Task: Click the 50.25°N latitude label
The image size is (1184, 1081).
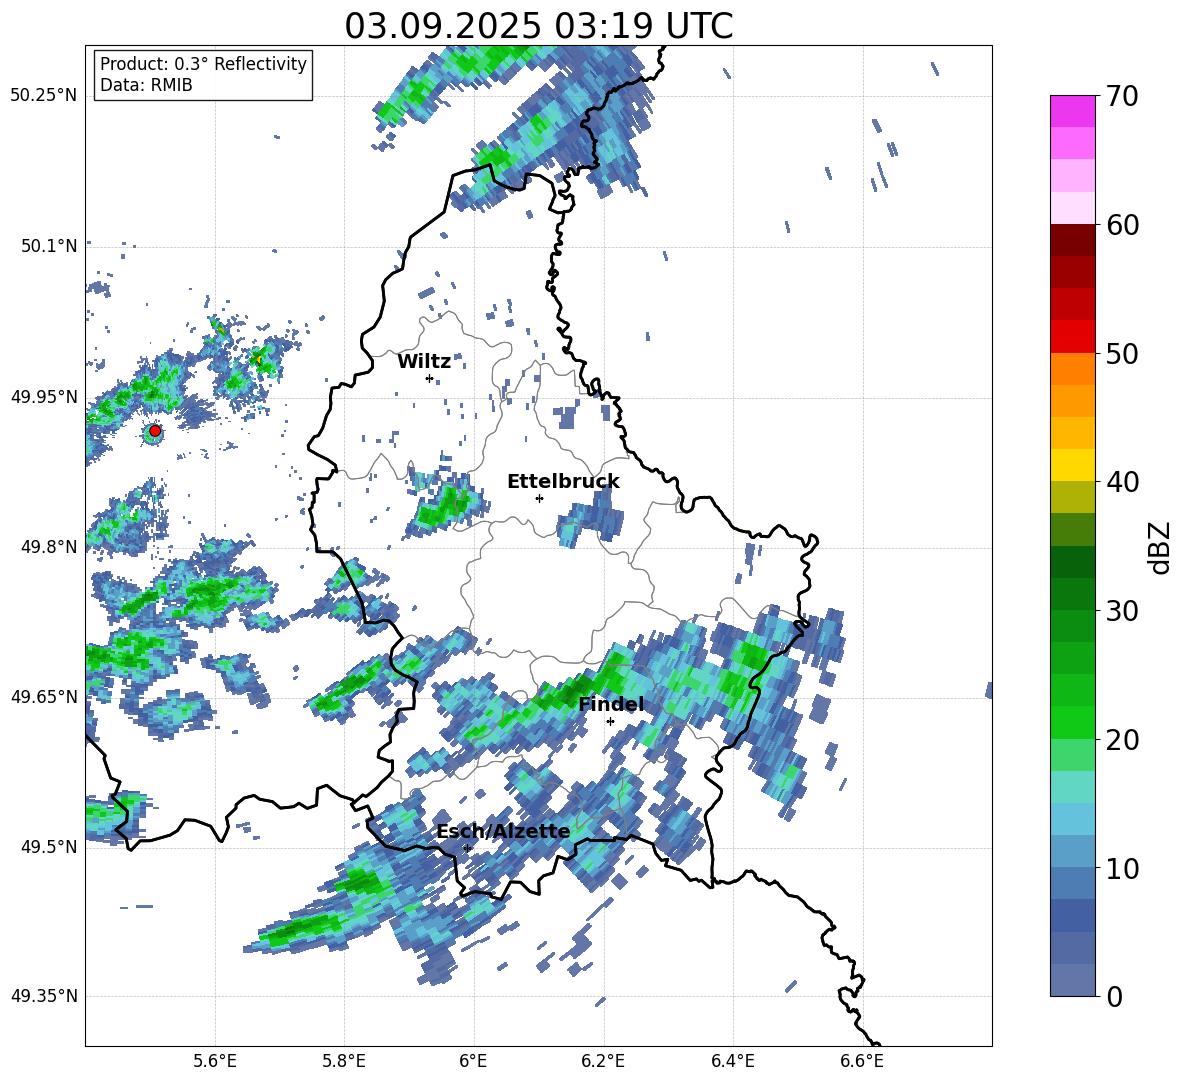Action: coord(44,96)
